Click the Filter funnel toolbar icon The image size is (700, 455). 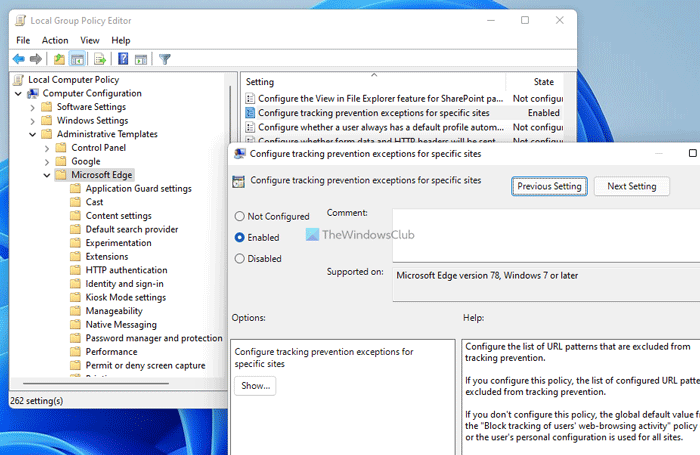(x=165, y=58)
